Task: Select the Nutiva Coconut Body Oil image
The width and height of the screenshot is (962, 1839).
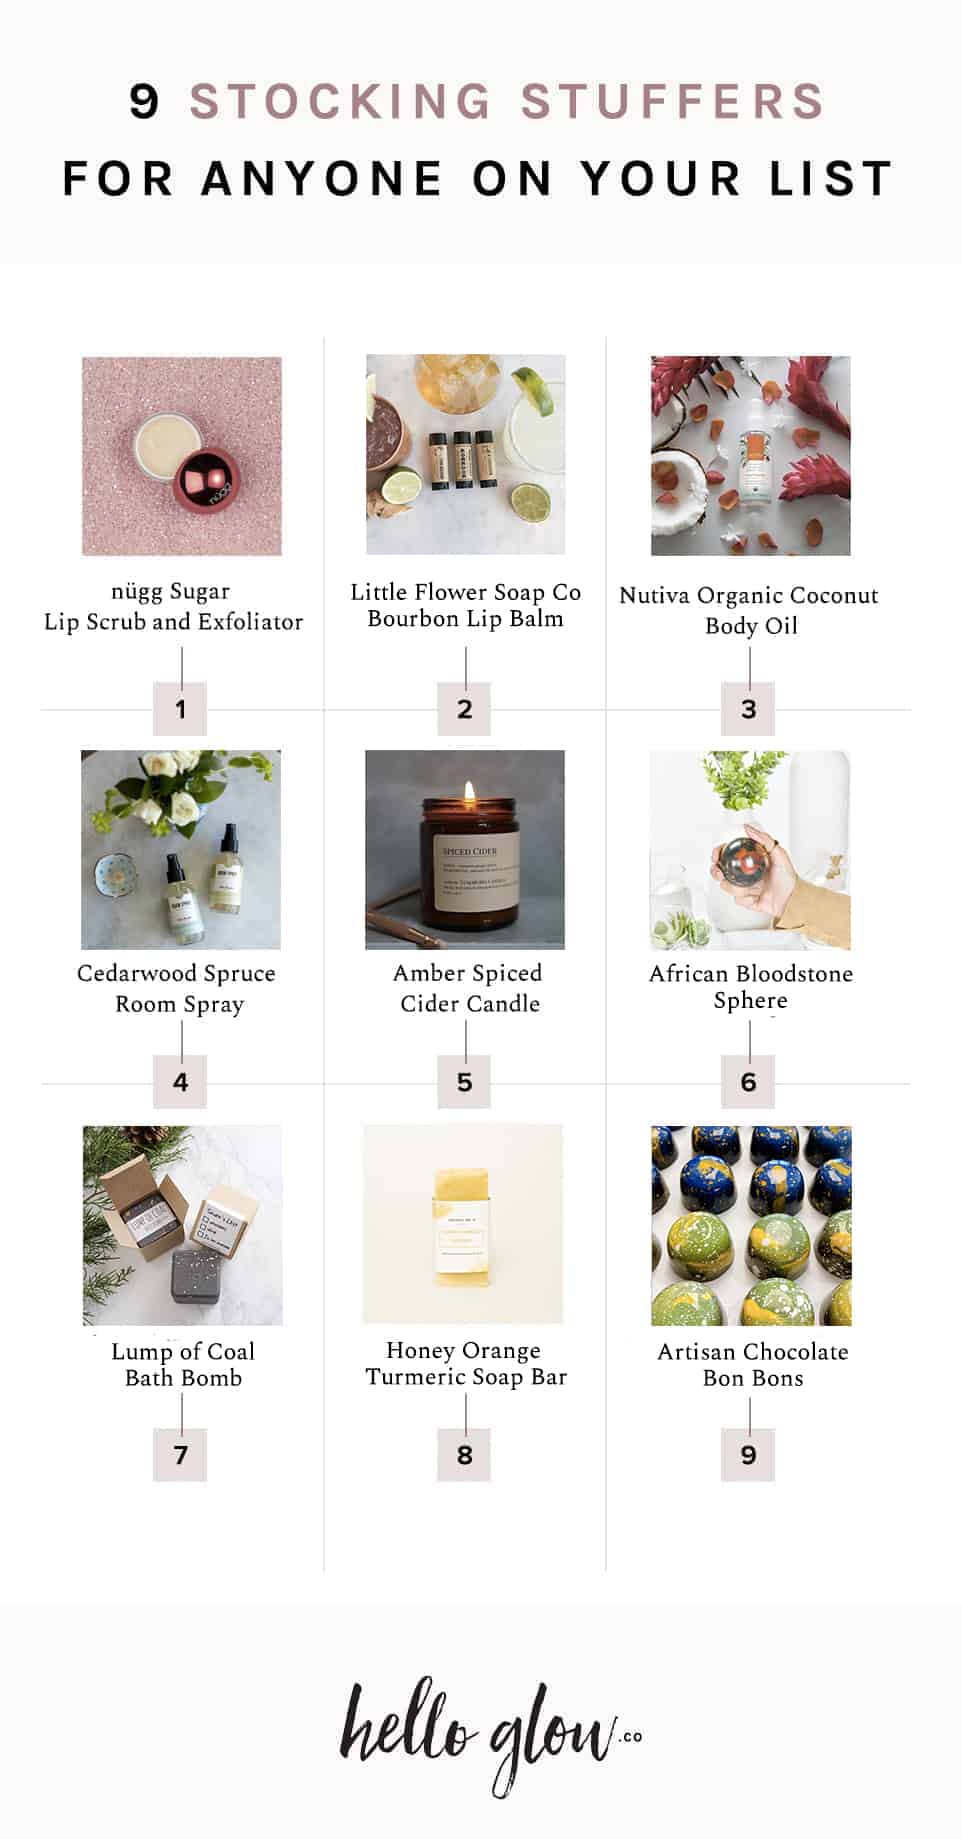Action: [750, 456]
